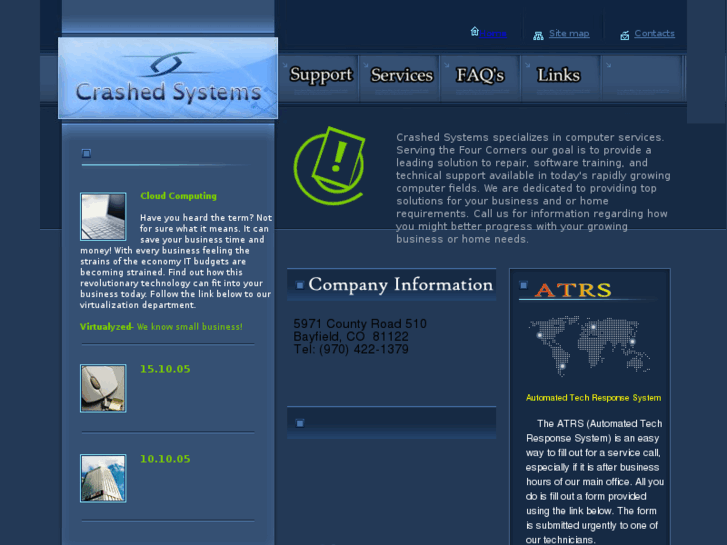Follow the Virtualyzed link
The width and height of the screenshot is (727, 545).
tap(106, 327)
